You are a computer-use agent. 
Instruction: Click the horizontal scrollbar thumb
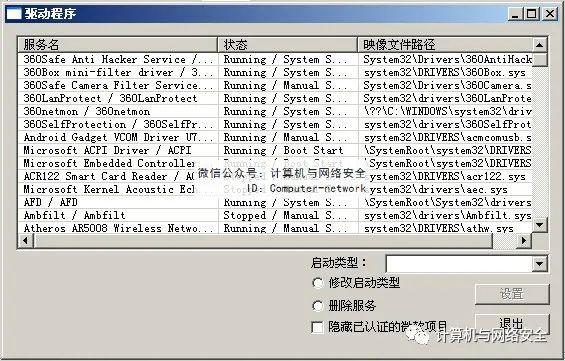263,240
